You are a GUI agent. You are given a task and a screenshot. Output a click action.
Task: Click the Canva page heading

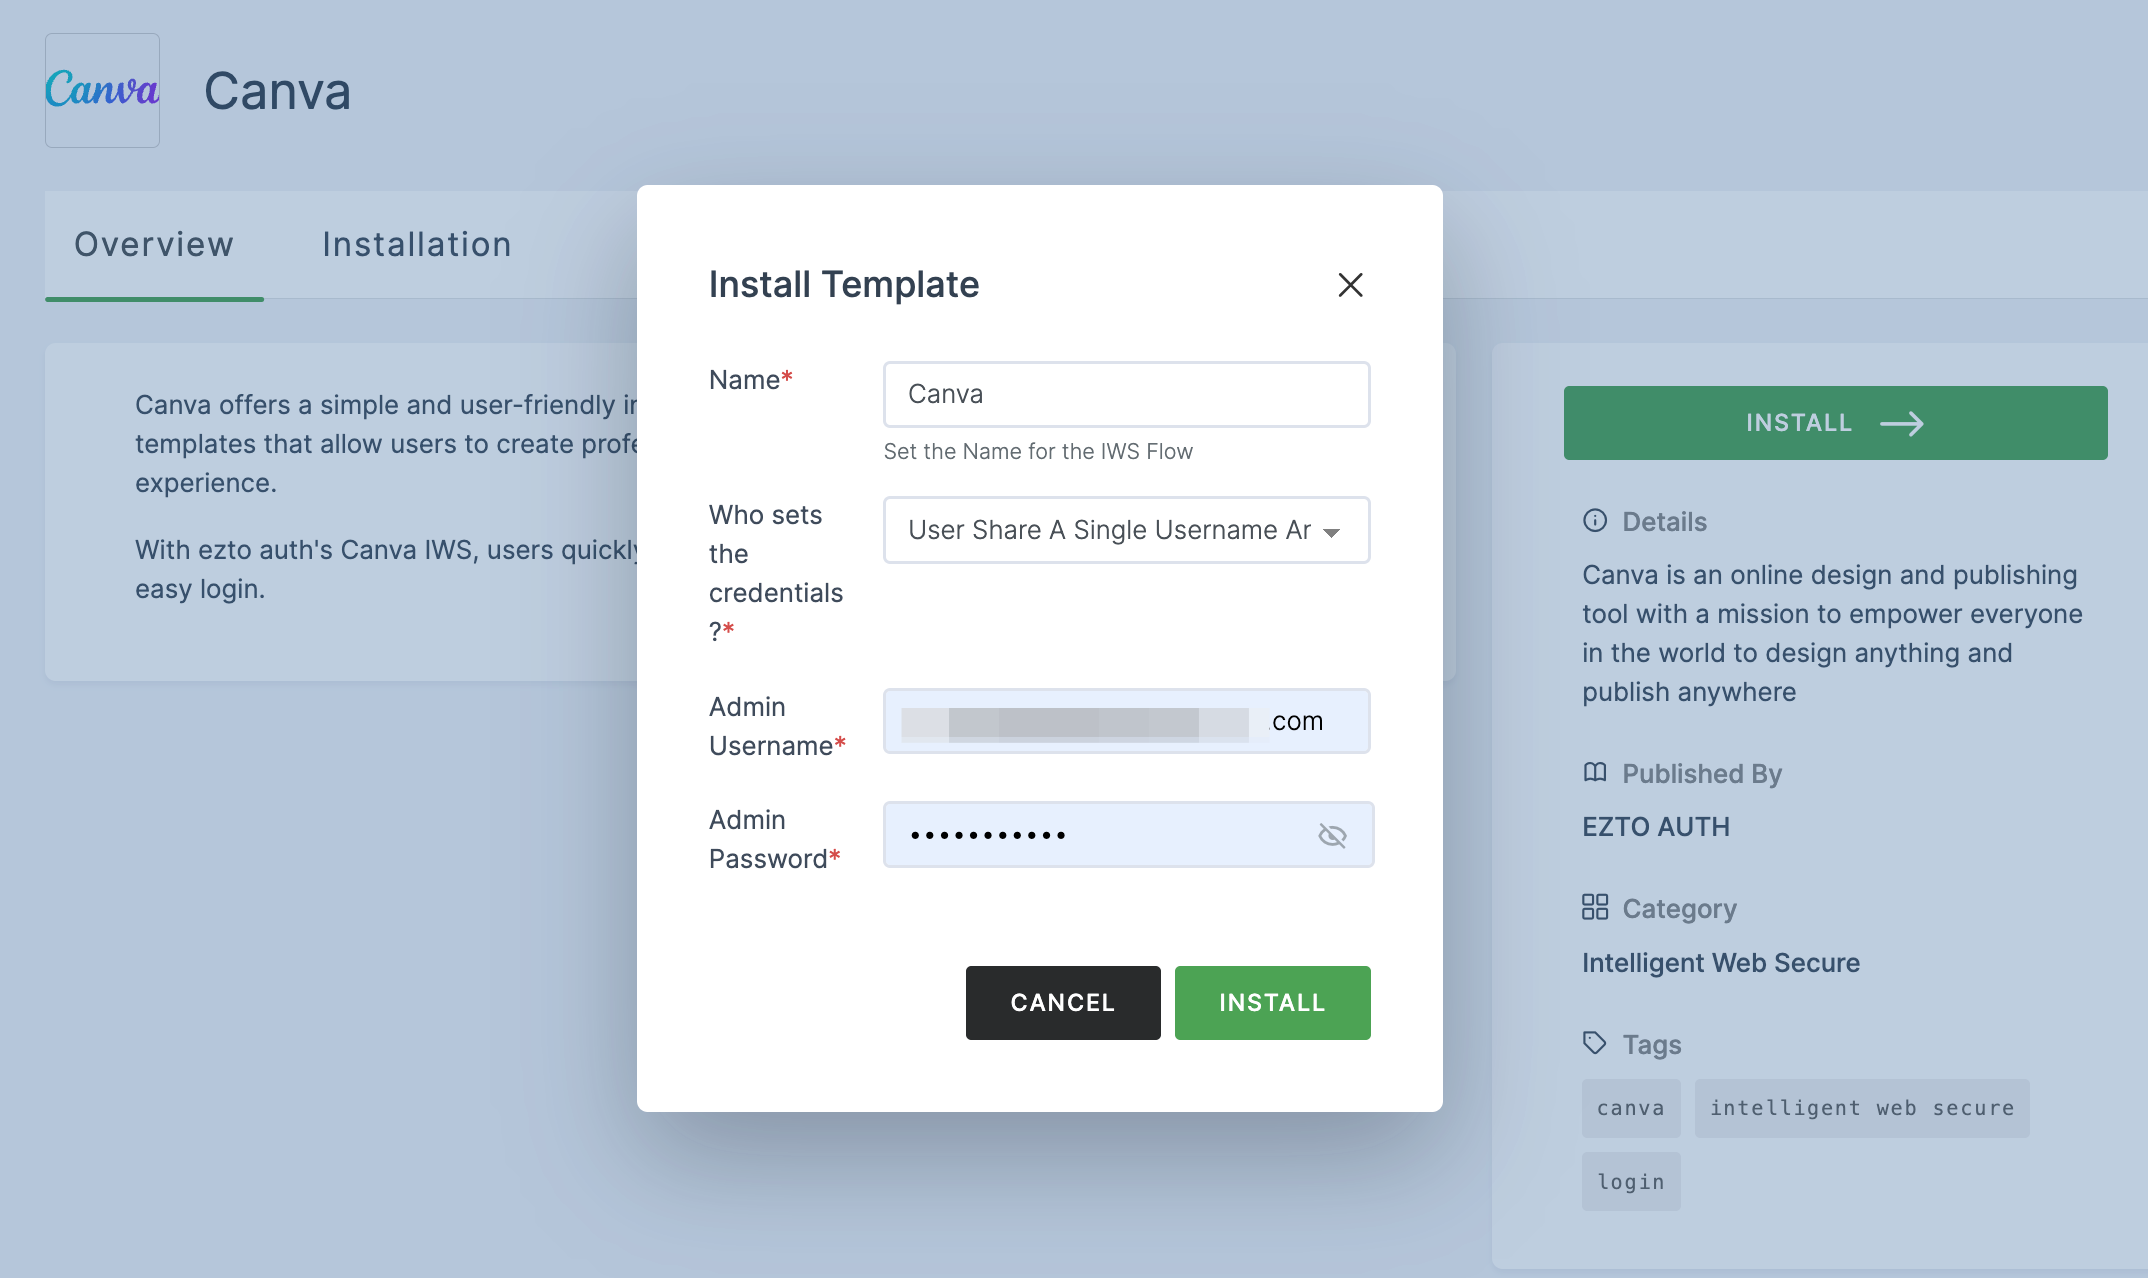[278, 91]
